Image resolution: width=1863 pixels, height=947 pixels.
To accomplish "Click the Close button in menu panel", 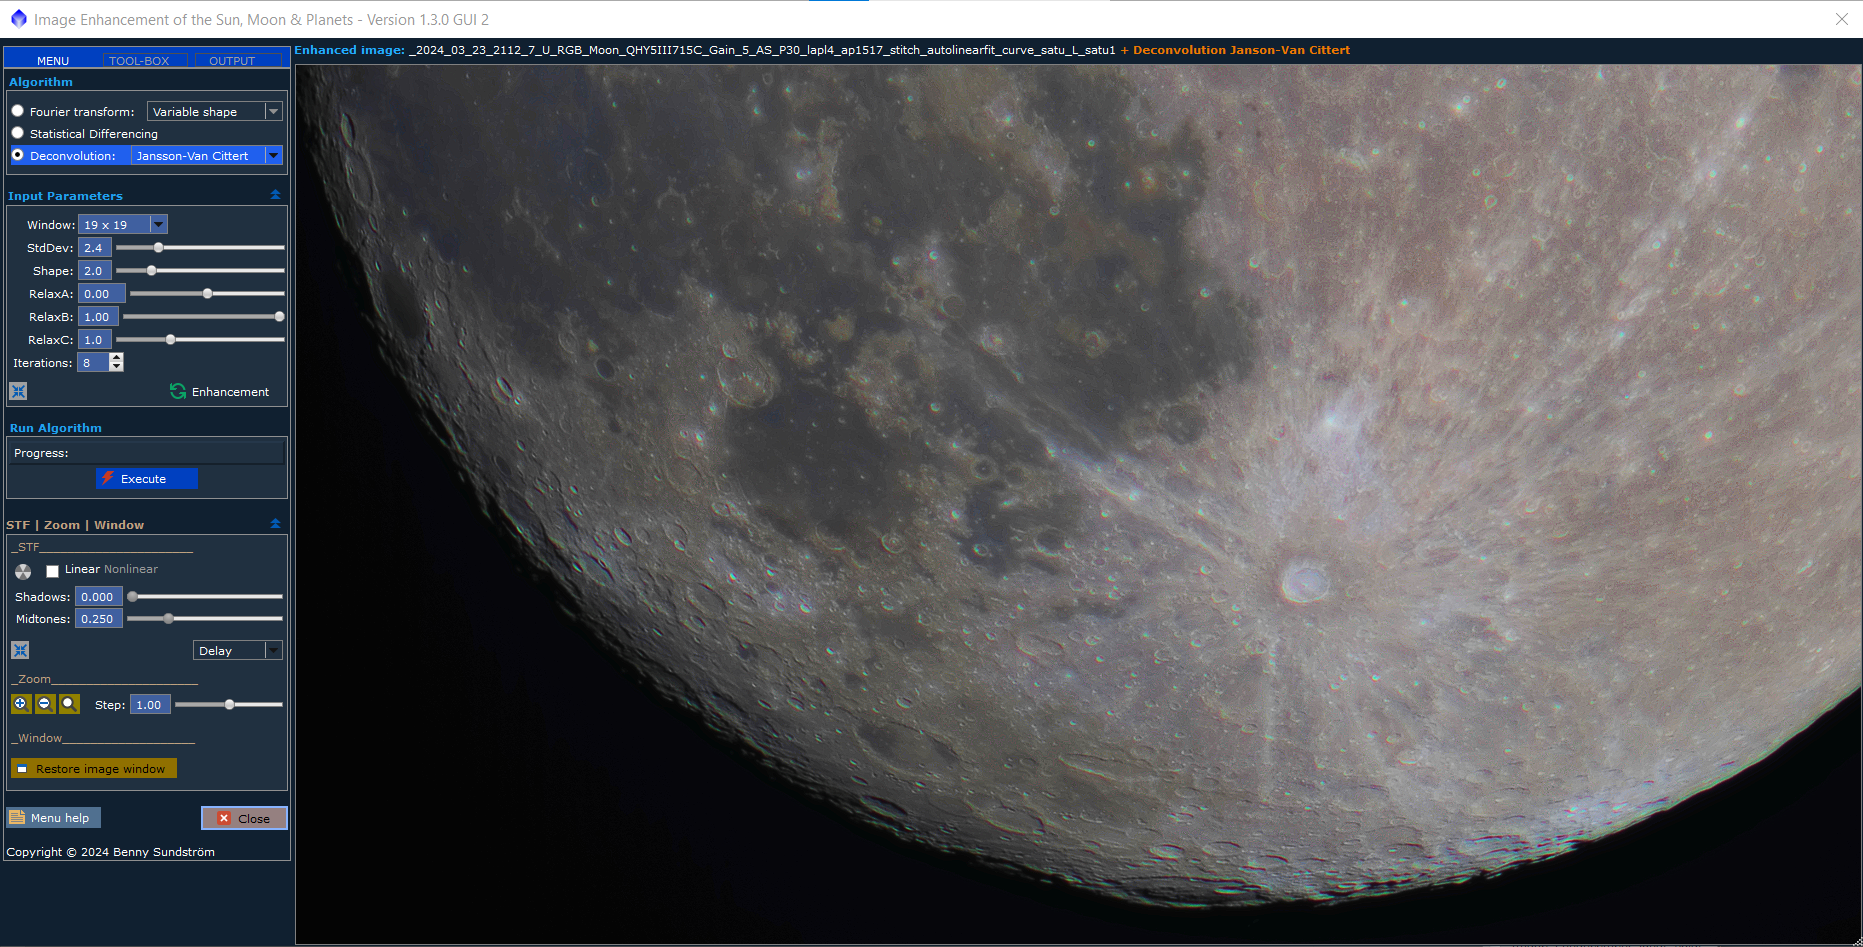I will click(x=244, y=818).
